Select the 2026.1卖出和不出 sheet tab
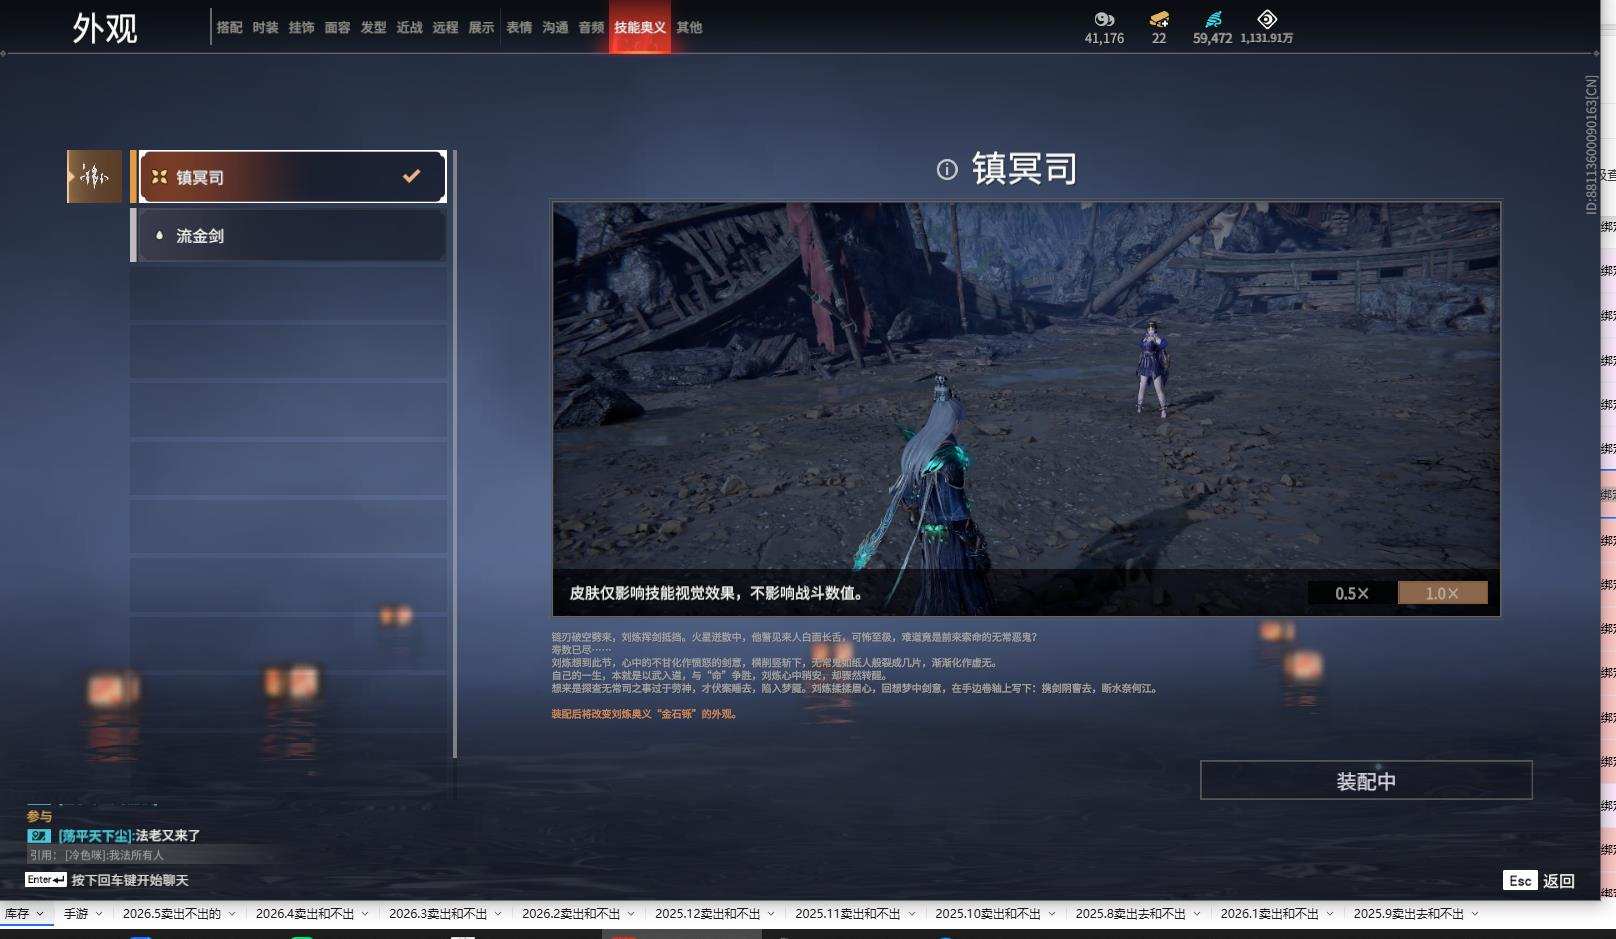This screenshot has width=1616, height=939. [x=1269, y=914]
